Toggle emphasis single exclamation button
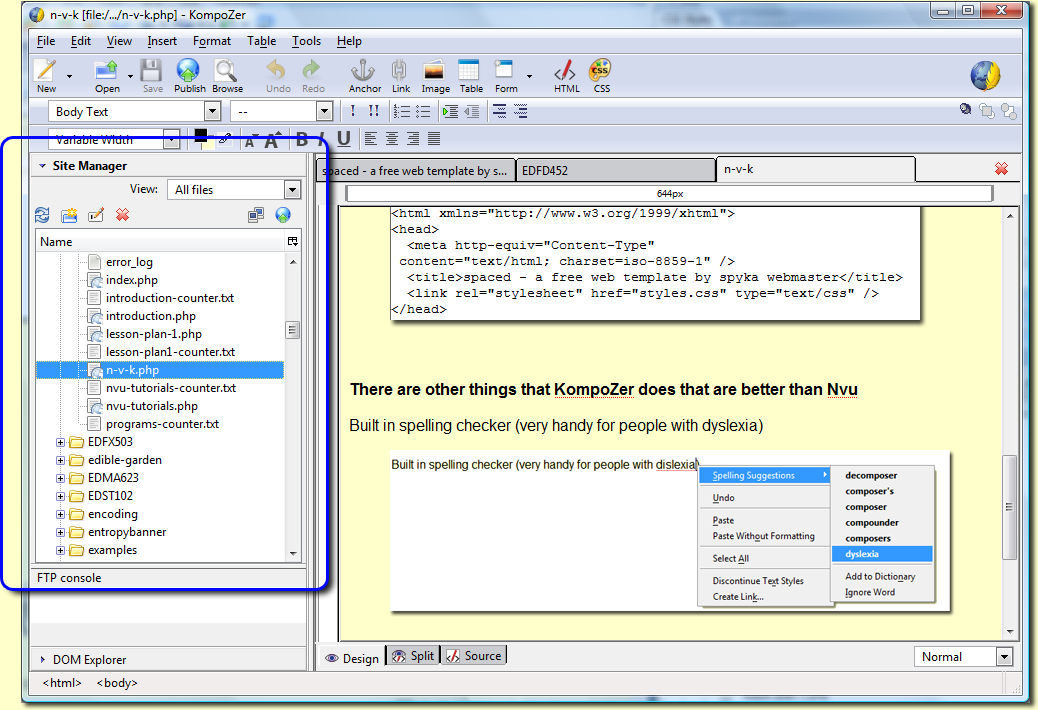 353,111
